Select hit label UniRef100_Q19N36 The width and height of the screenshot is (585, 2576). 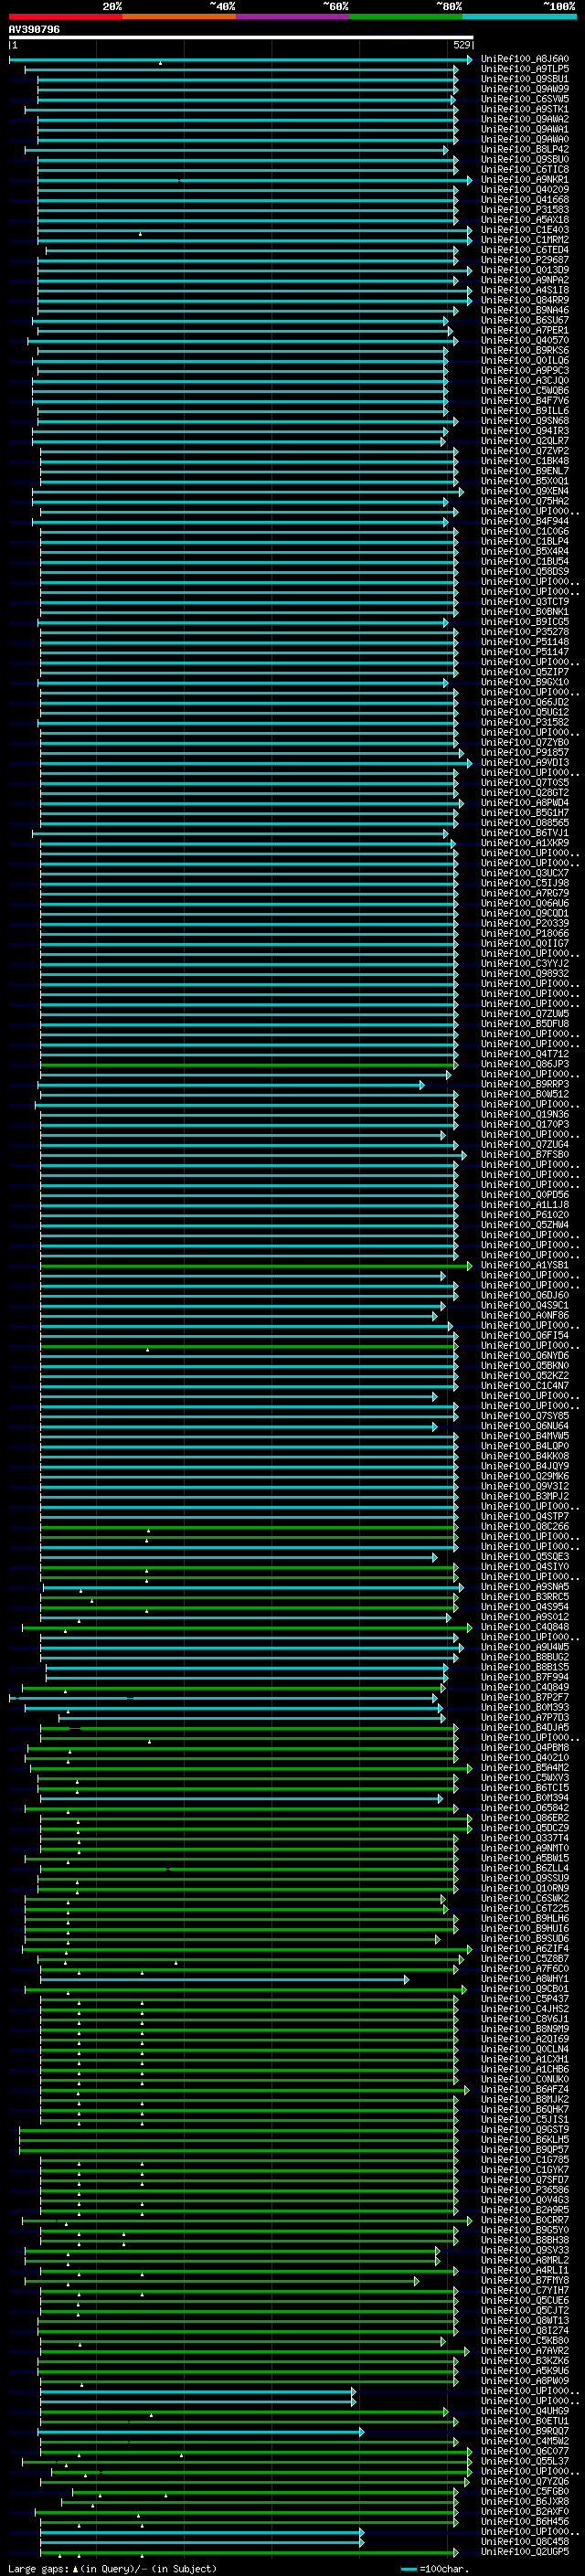[x=525, y=1115]
